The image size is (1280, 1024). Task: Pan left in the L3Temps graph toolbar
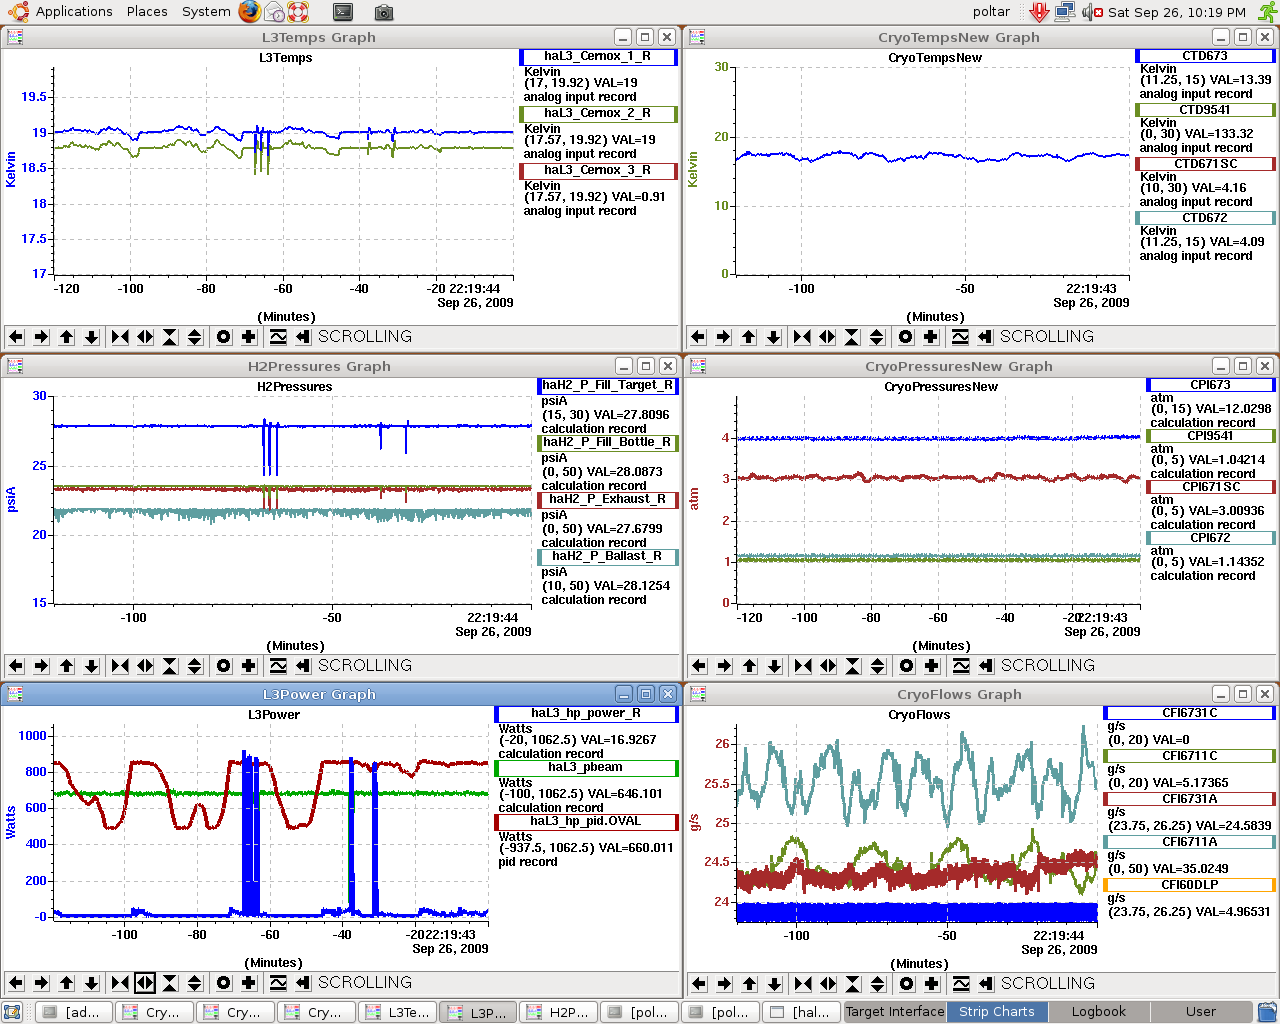click(x=16, y=337)
